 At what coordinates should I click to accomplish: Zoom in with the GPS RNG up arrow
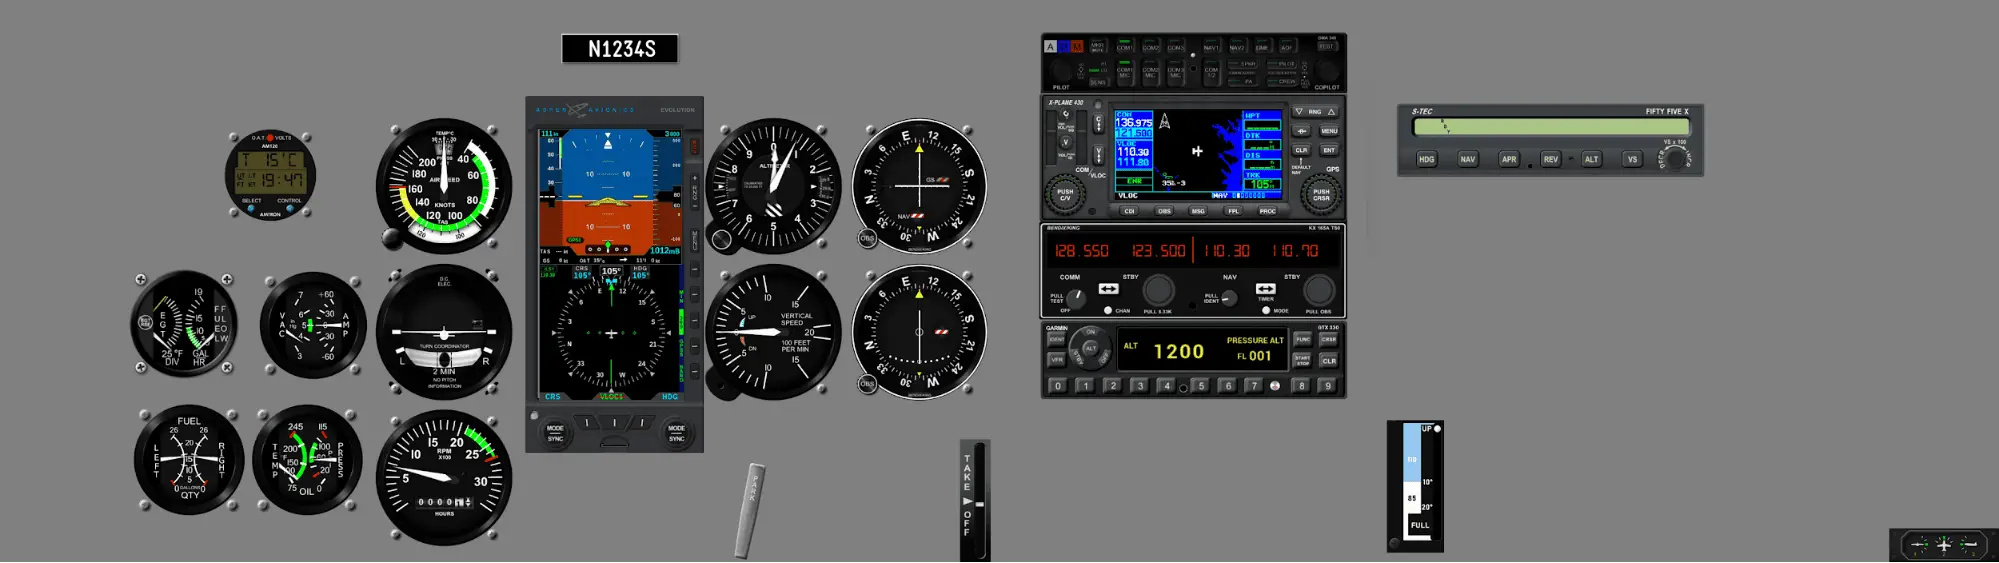(x=1332, y=112)
